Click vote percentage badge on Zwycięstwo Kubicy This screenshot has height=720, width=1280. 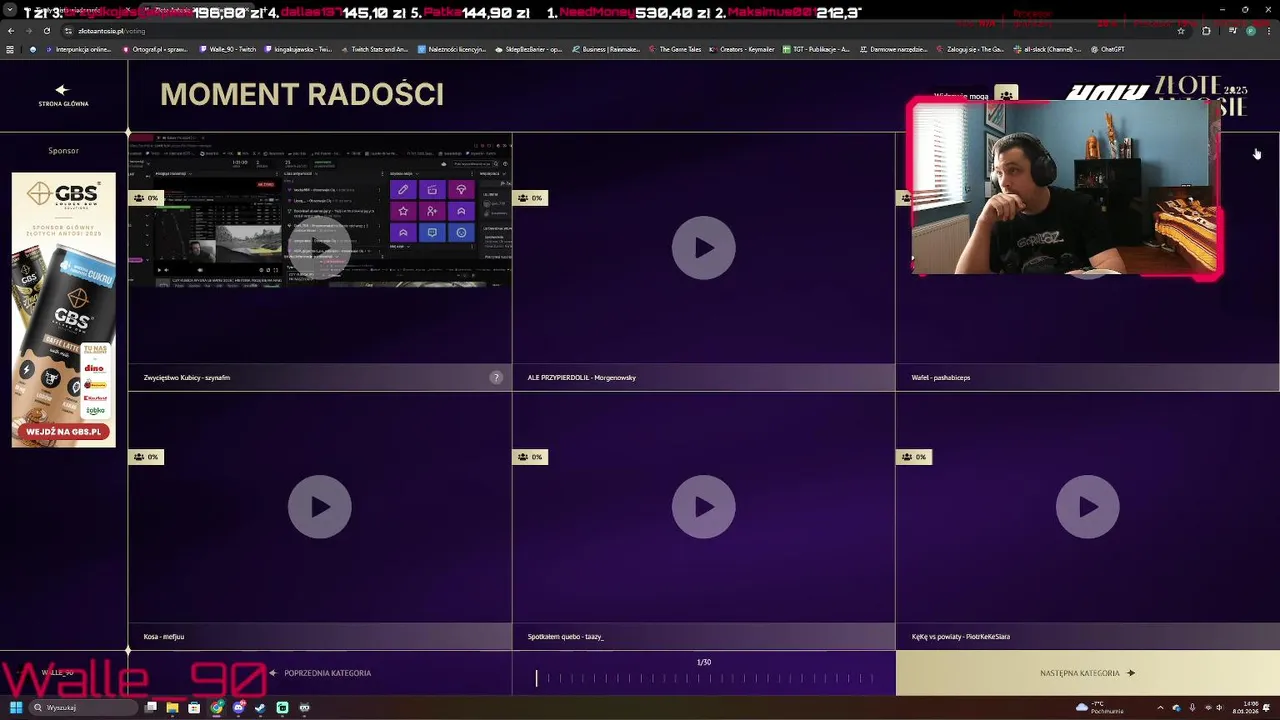[146, 198]
